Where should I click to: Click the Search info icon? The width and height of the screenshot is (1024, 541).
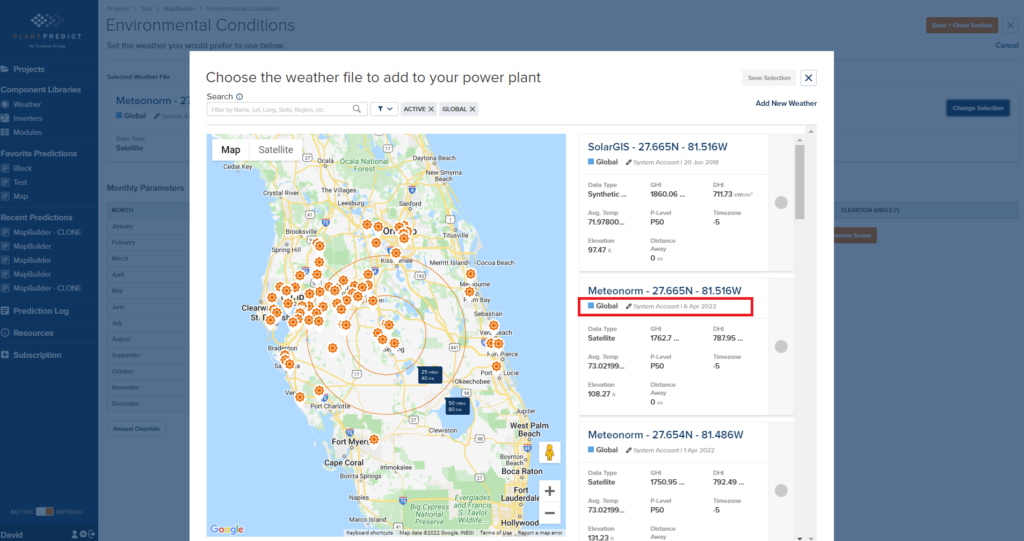point(239,97)
